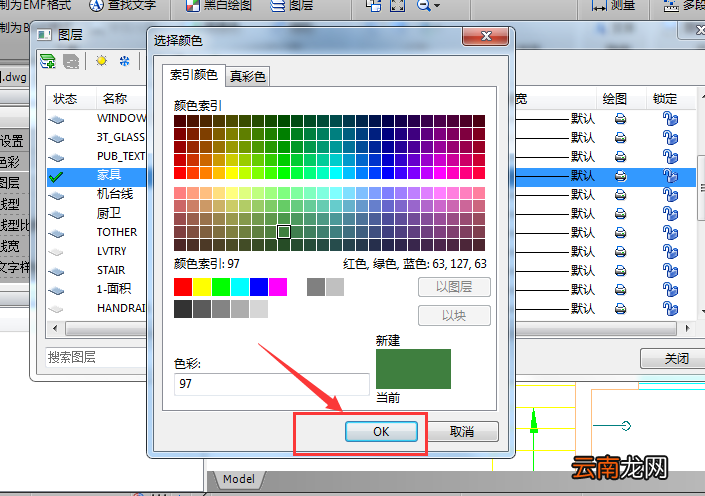Click status icon of LVTRY layer row

pos(56,252)
